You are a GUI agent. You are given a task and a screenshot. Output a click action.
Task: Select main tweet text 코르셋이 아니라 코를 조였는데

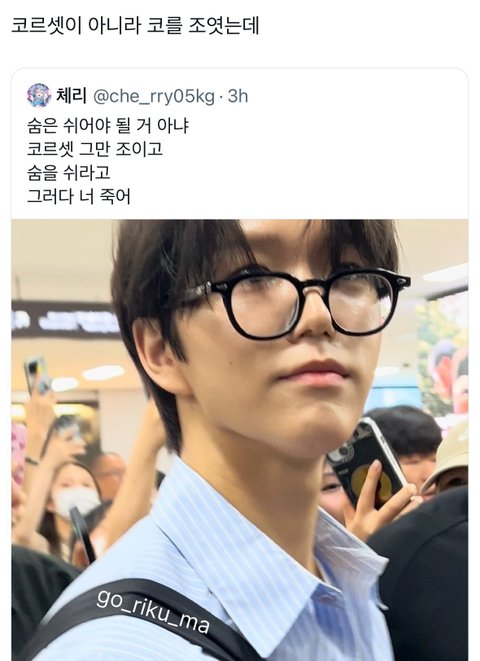(x=135, y=26)
